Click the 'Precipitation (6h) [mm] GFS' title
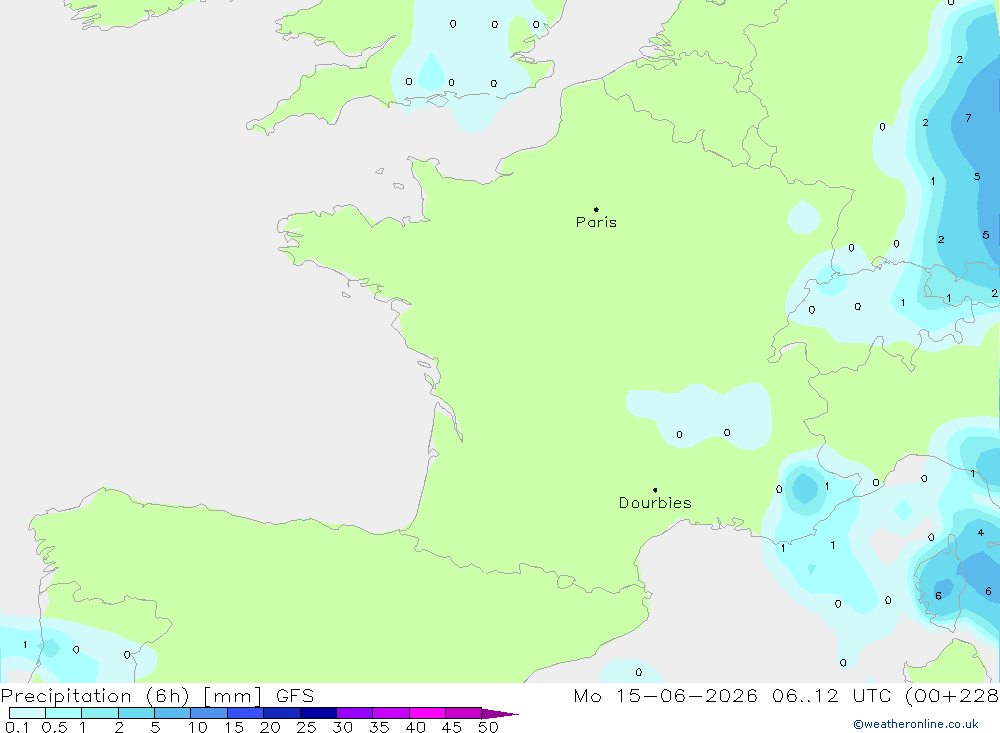This screenshot has height=733, width=1000. coord(158,695)
